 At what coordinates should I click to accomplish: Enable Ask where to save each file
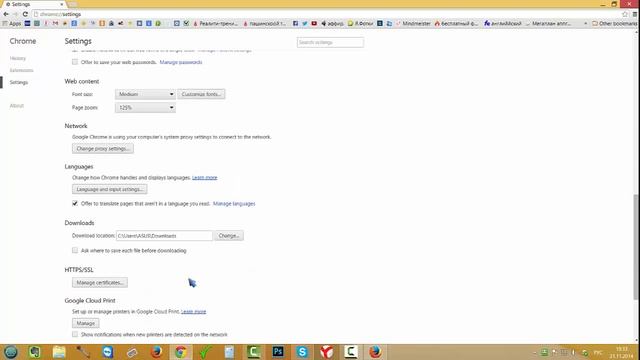click(x=75, y=250)
